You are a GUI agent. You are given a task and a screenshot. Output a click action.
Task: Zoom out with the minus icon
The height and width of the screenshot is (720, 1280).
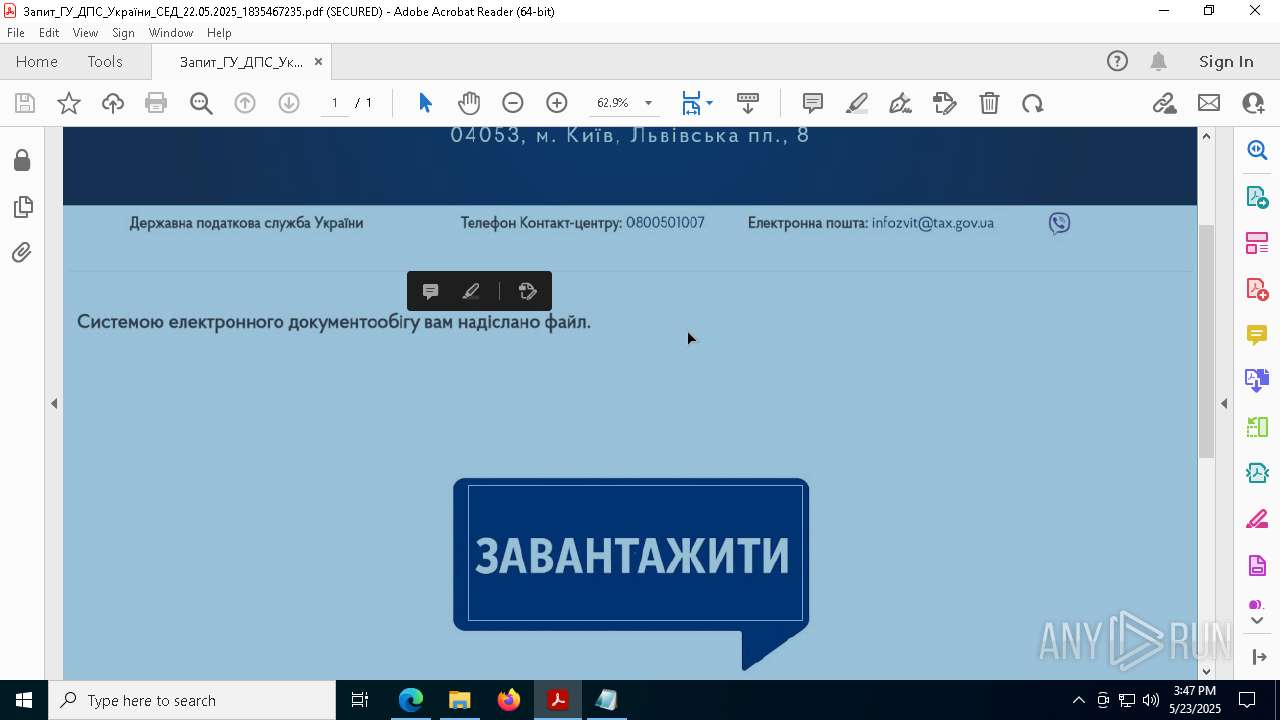(513, 103)
